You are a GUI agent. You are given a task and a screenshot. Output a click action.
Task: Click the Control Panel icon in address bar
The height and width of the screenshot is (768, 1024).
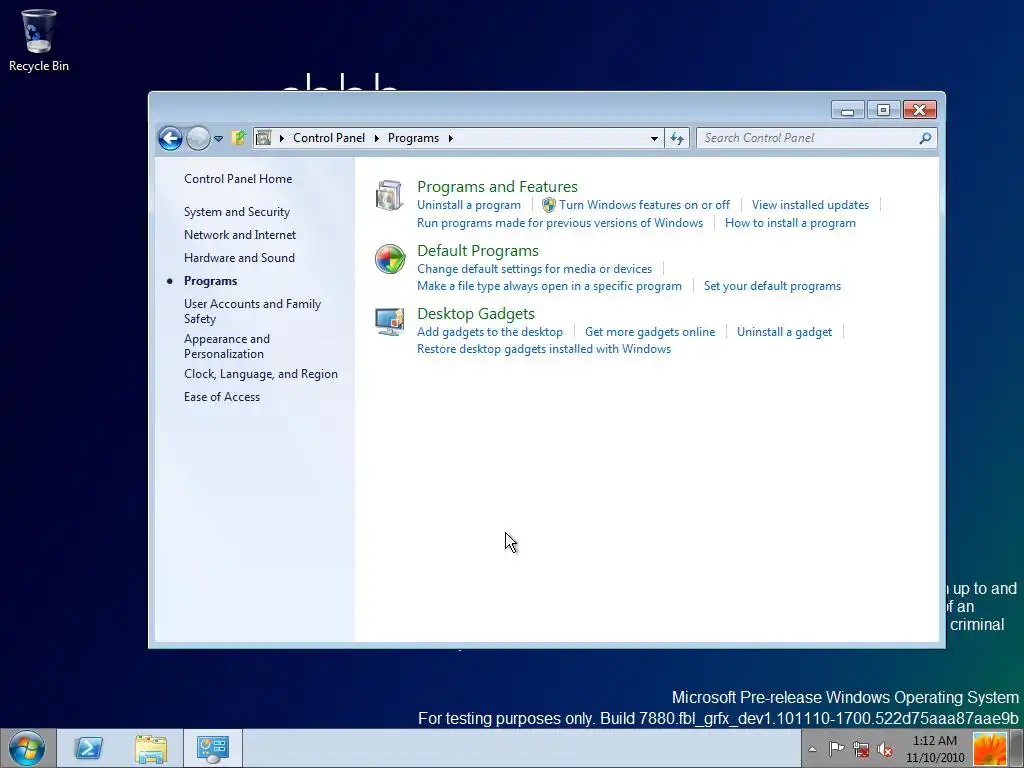point(264,138)
